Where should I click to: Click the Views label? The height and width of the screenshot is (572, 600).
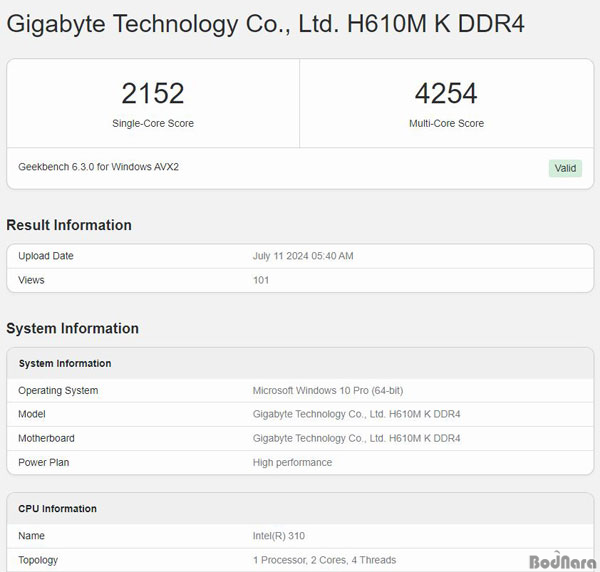31,280
